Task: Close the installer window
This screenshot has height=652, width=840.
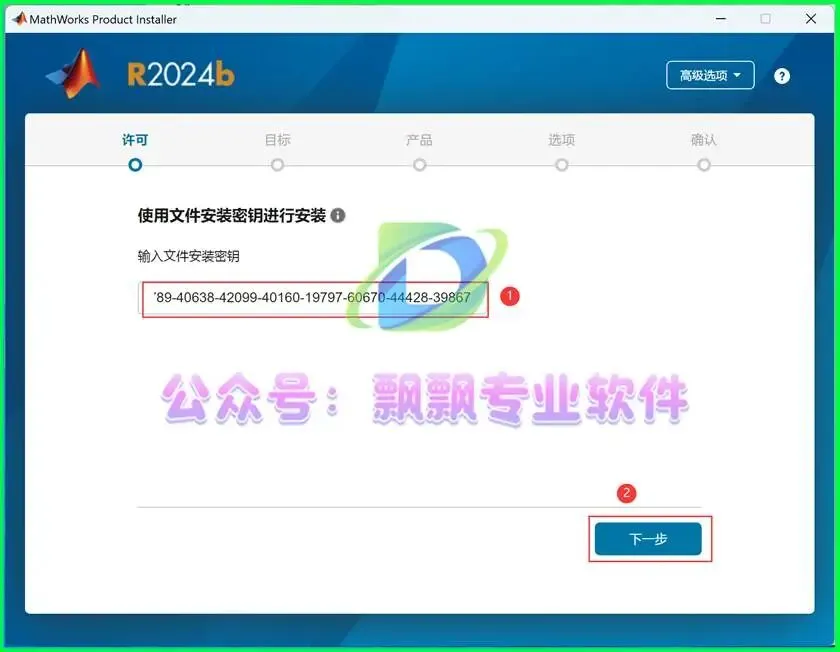Action: point(811,19)
